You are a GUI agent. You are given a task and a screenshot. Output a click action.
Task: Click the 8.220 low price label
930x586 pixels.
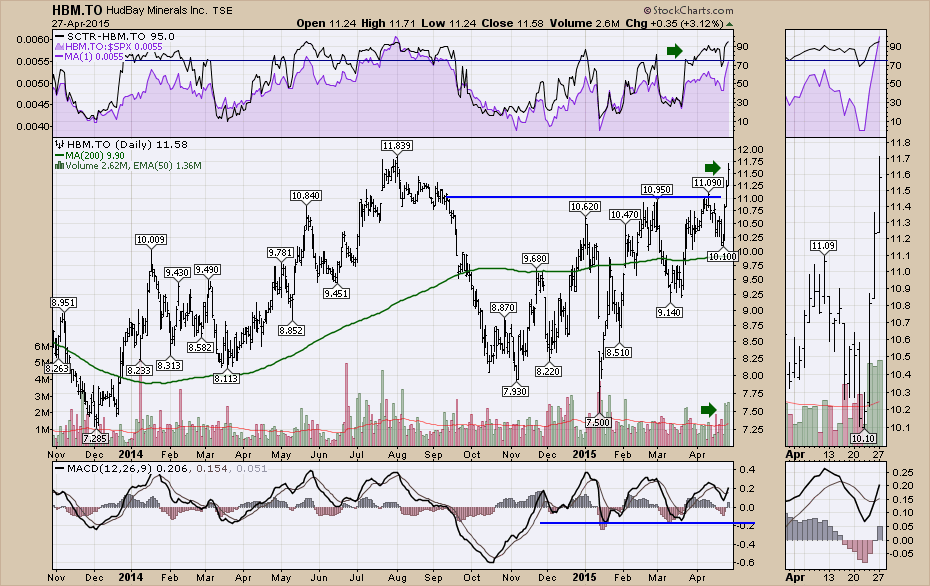click(548, 371)
